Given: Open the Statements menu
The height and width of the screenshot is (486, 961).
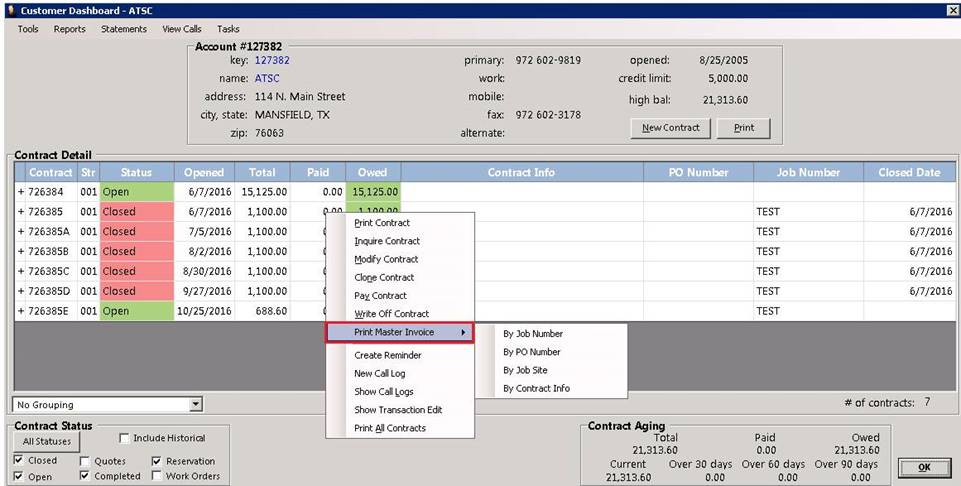Looking at the screenshot, I should point(123,29).
